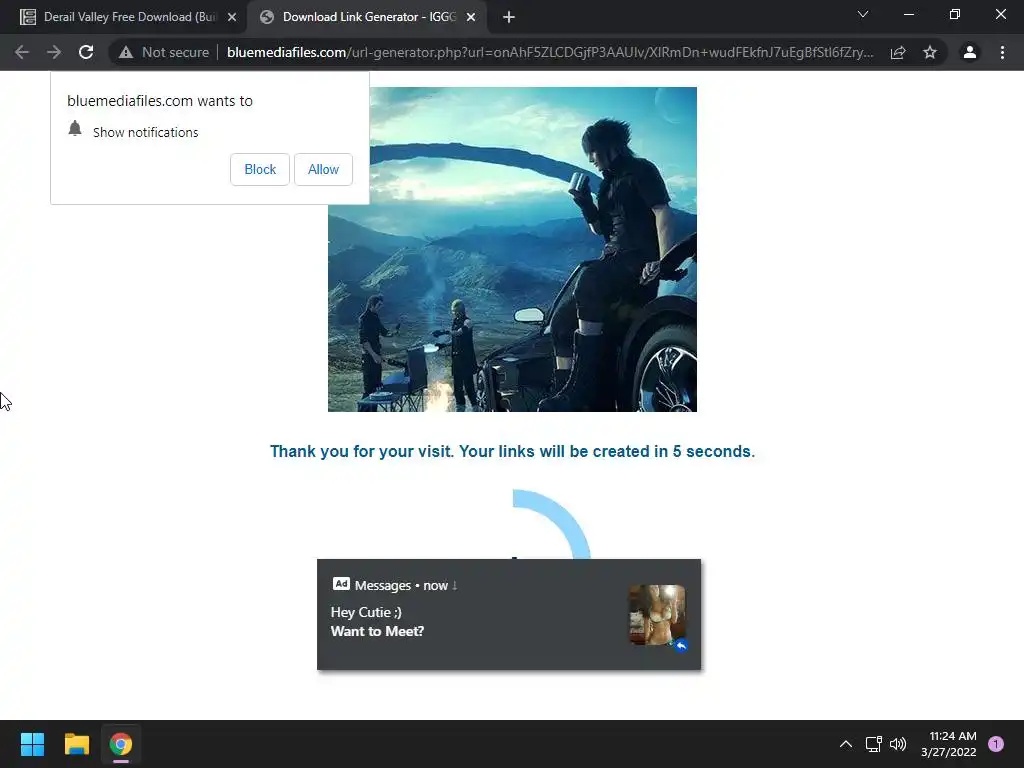
Task: Open the notification center badge
Action: [996, 744]
